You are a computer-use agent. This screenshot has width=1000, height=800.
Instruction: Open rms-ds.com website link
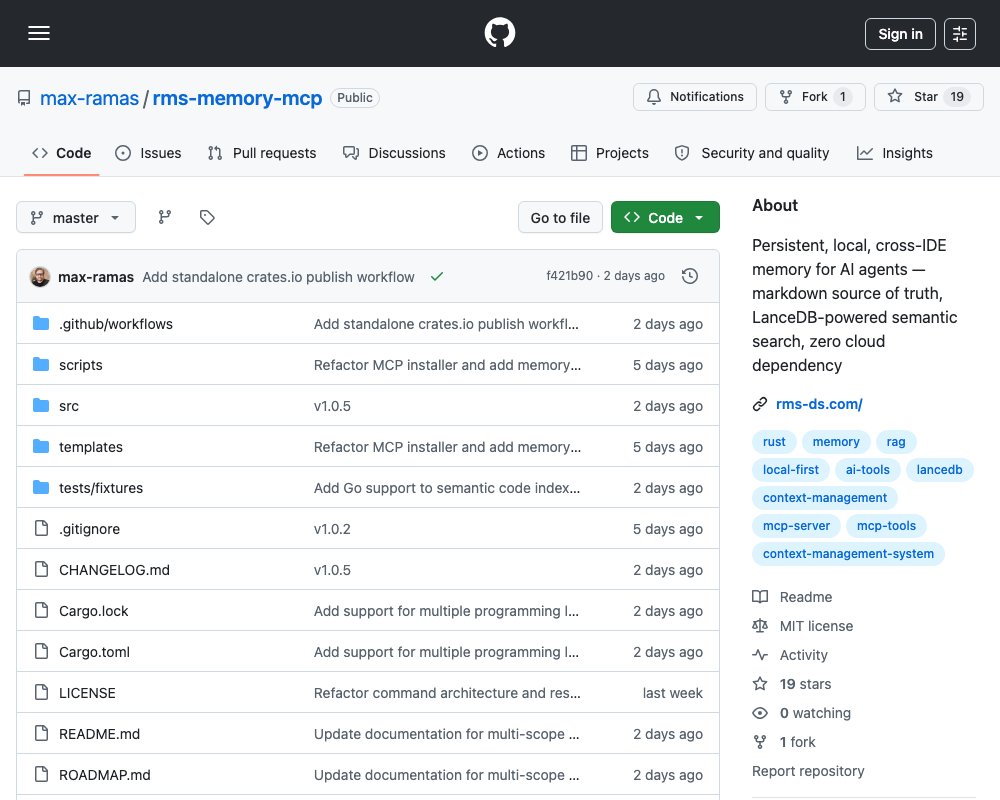tap(819, 404)
